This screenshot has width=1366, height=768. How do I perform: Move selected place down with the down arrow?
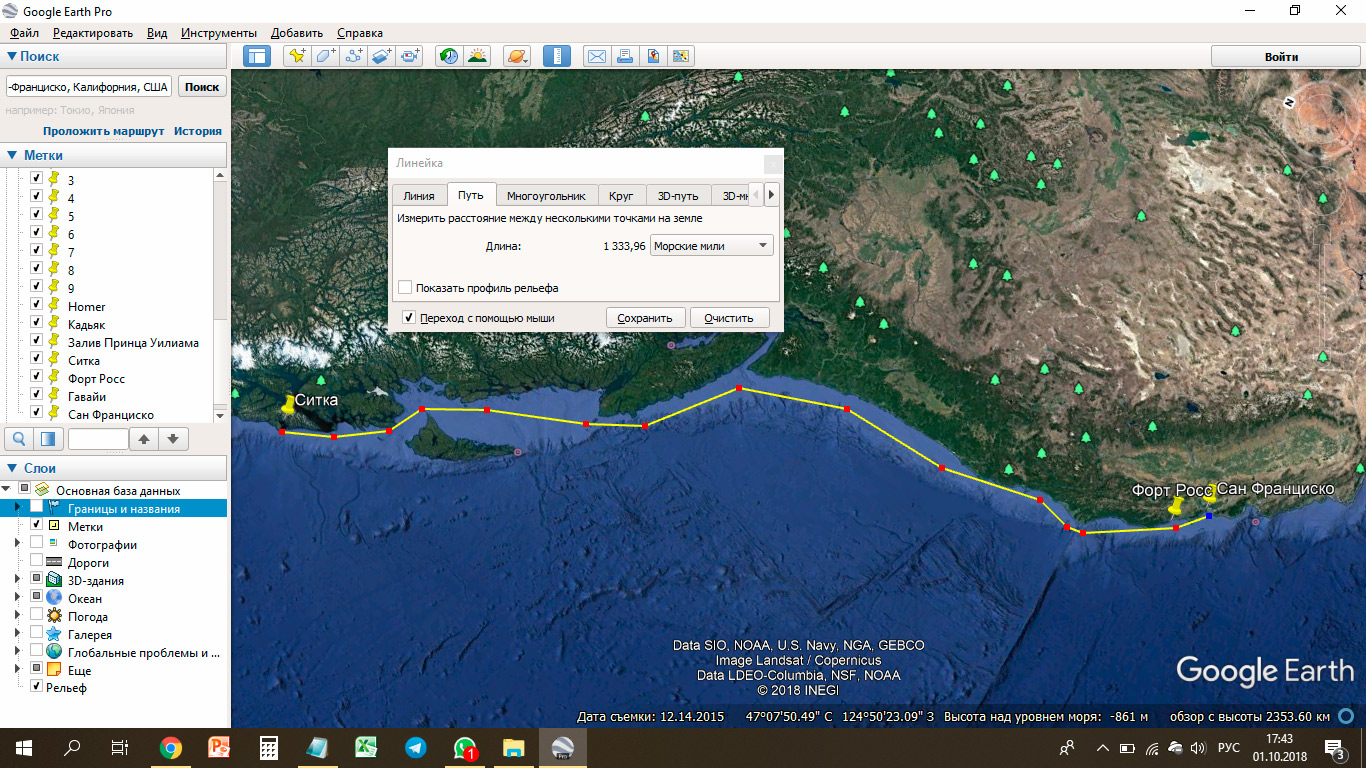click(173, 438)
